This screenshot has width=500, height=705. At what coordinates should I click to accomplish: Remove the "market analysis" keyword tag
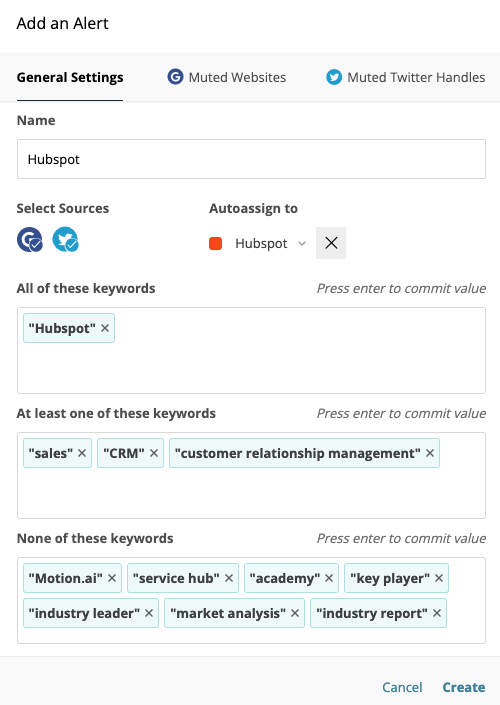295,613
